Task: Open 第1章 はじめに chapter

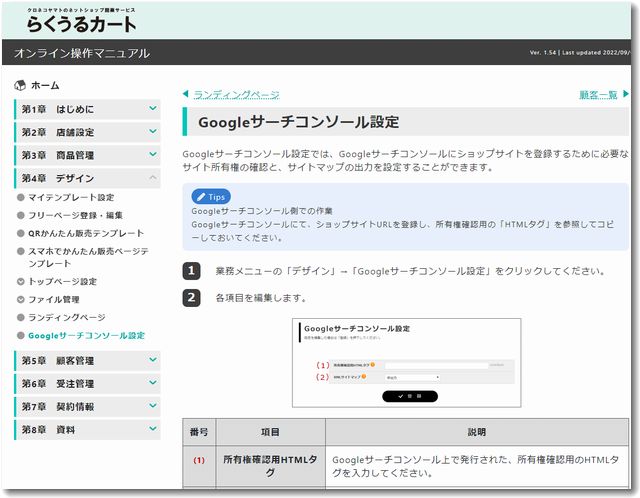Action: click(87, 109)
